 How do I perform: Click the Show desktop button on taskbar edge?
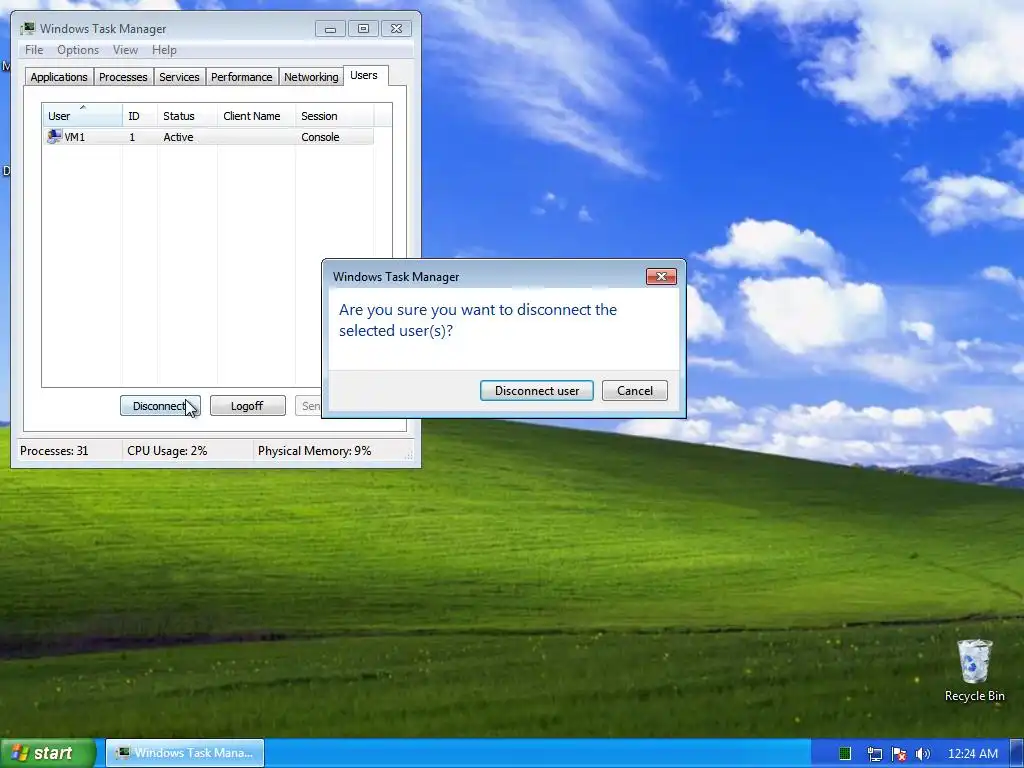pos(1017,754)
